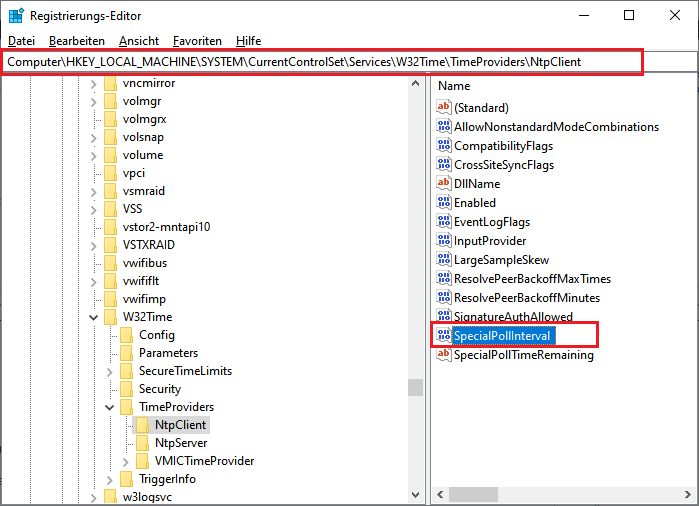Viewport: 699px width, 506px height.
Task: Collapse the W32Time tree node
Action: tap(93, 317)
